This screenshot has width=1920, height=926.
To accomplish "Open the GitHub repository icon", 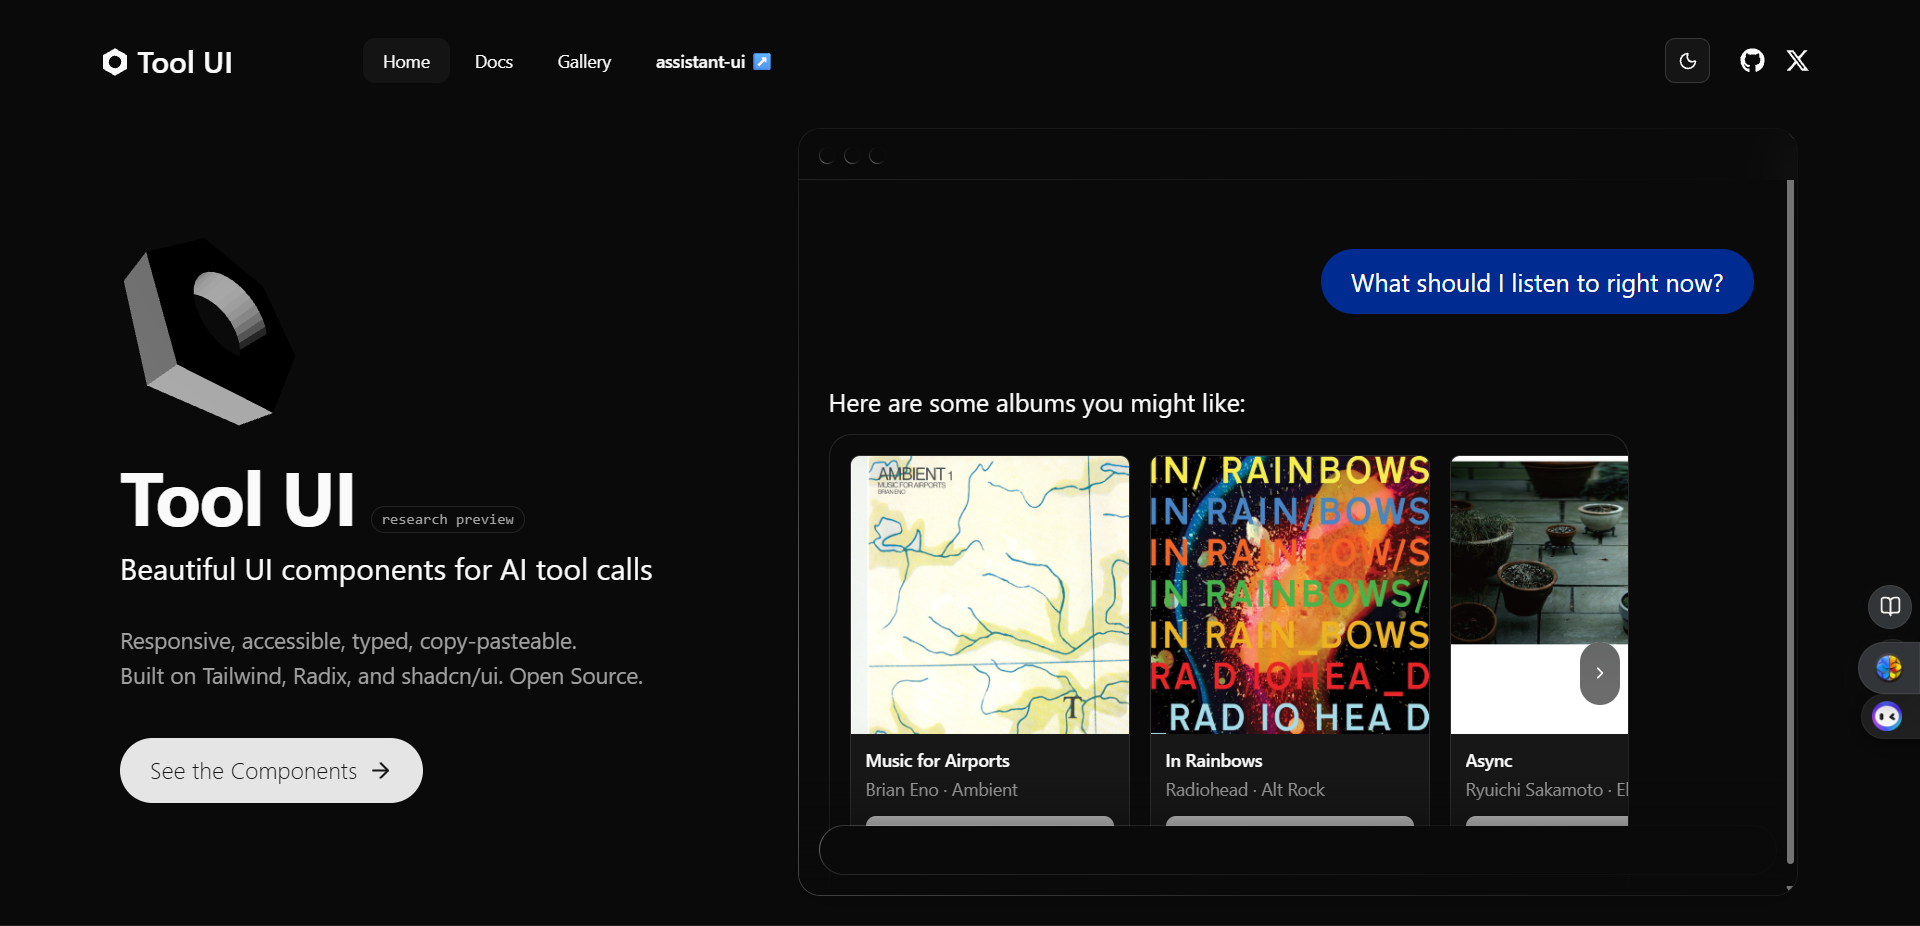I will click(x=1751, y=61).
